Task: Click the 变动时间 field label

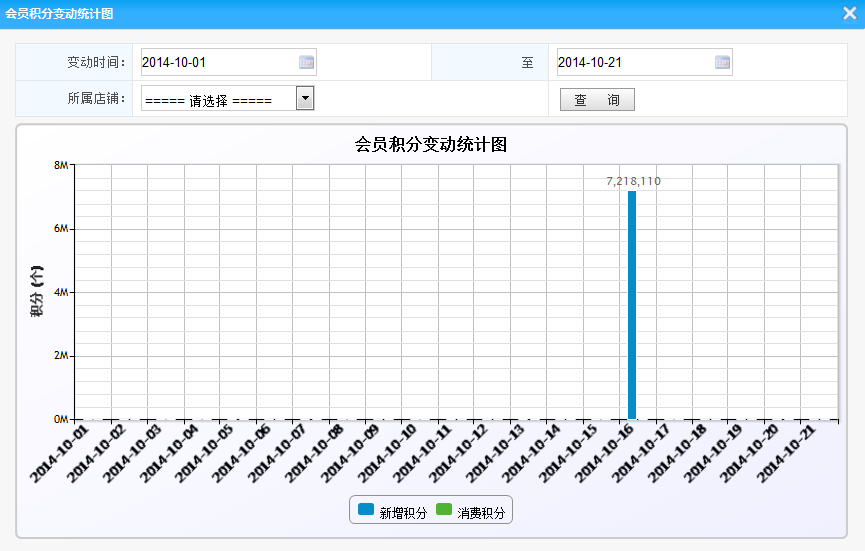Action: pyautogui.click(x=96, y=62)
